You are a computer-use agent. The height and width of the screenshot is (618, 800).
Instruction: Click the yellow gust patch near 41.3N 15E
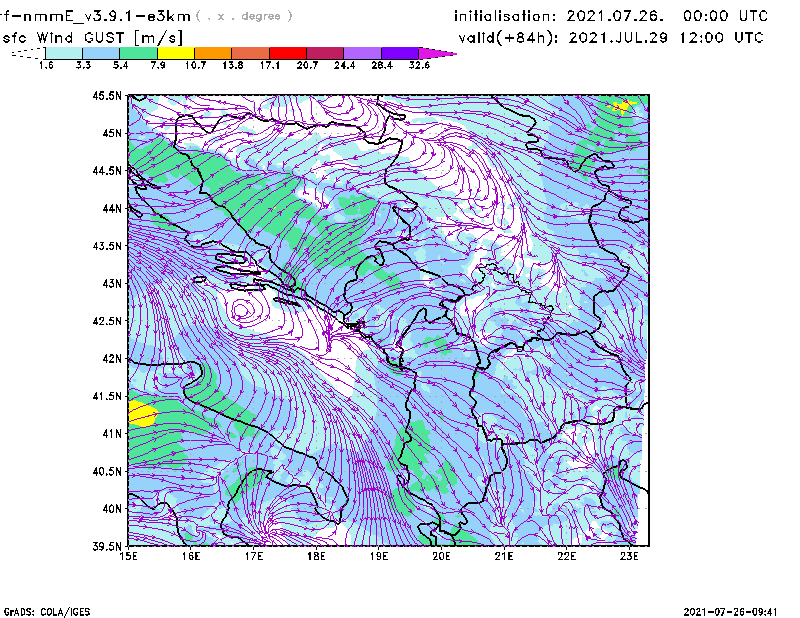click(x=142, y=413)
